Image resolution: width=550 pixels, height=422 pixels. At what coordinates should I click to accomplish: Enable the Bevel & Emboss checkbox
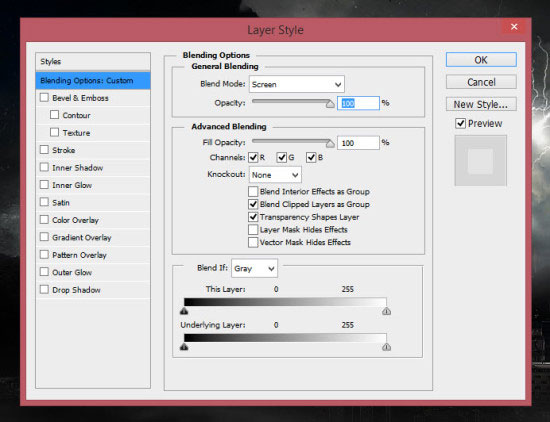[x=44, y=98]
